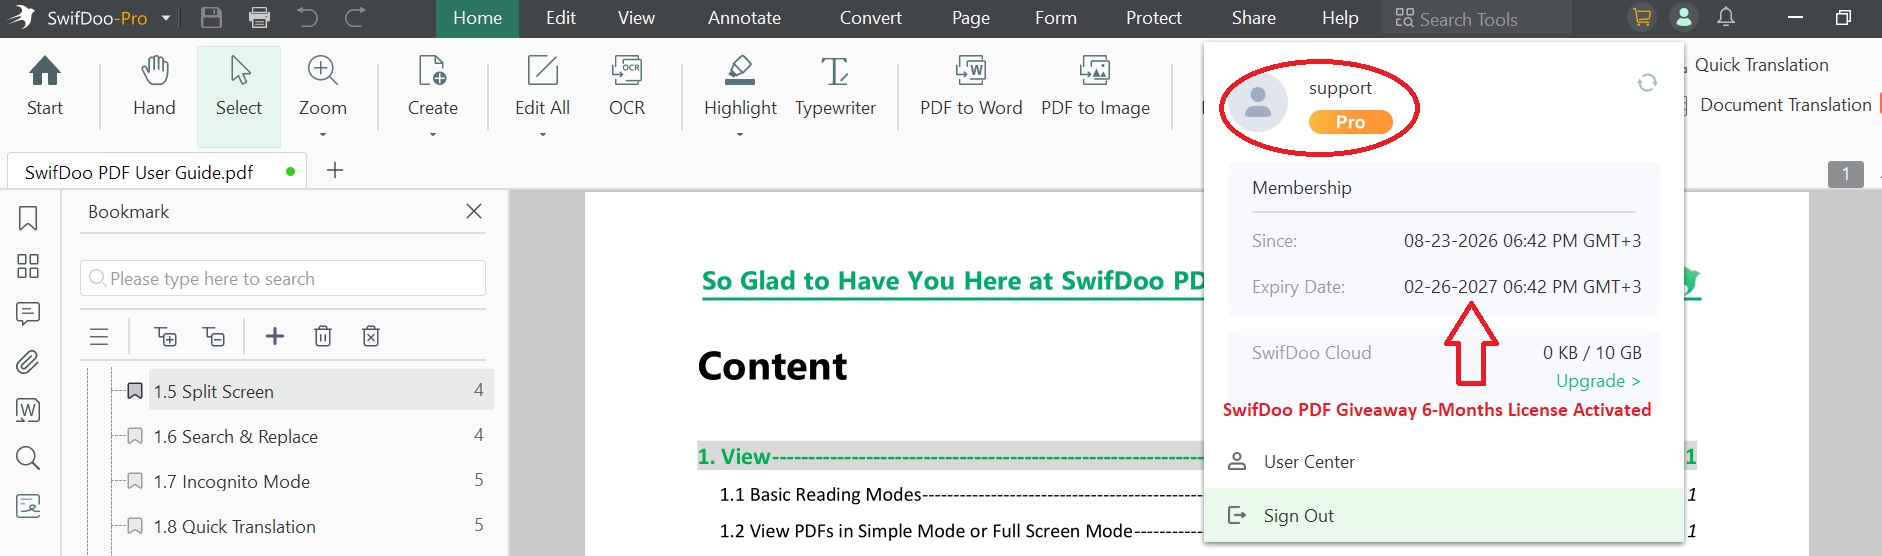Open the Convert tab
The height and width of the screenshot is (556, 1882).
coord(871,18)
